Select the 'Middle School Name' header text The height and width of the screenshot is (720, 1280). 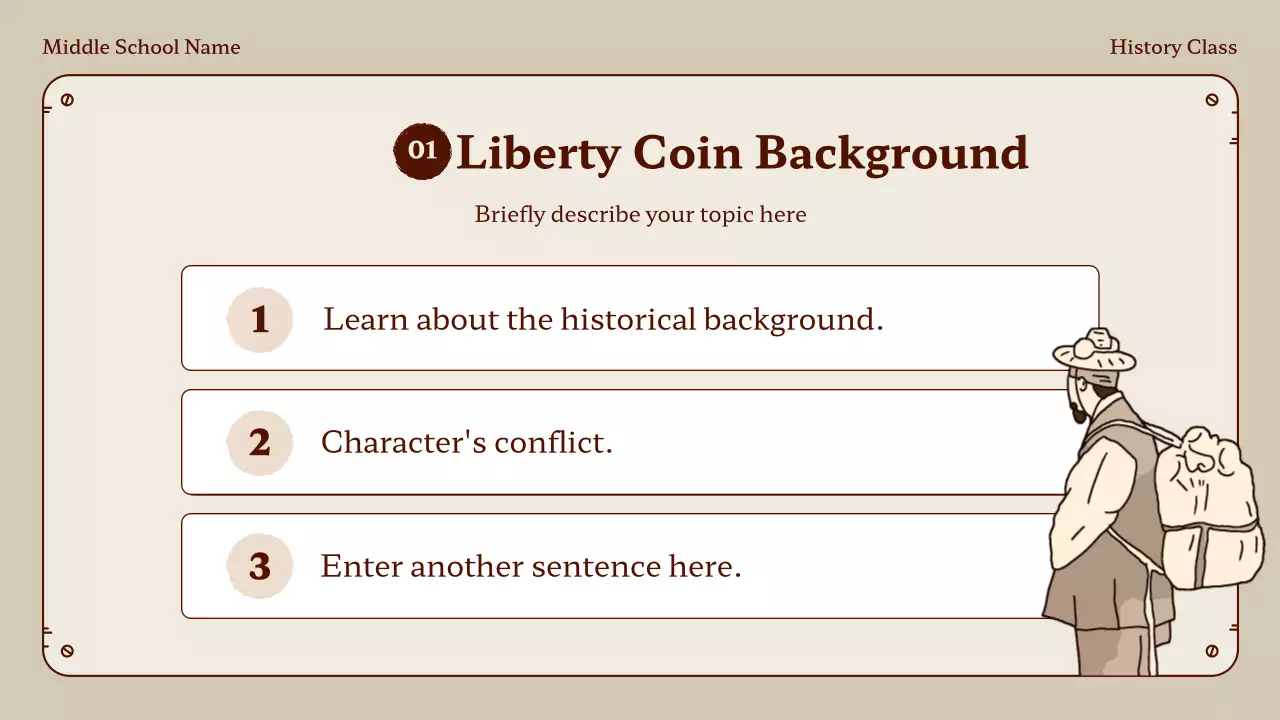[141, 47]
